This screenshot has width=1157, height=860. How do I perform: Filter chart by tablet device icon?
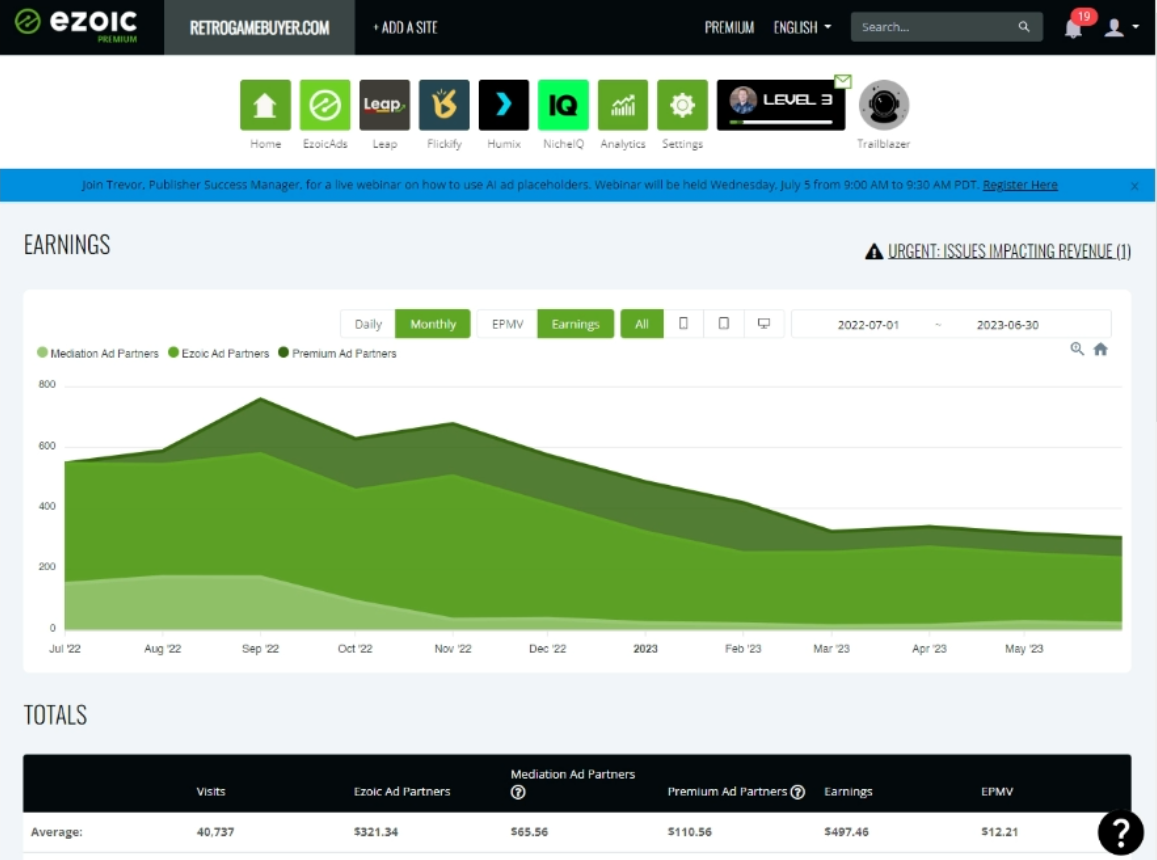(x=724, y=324)
